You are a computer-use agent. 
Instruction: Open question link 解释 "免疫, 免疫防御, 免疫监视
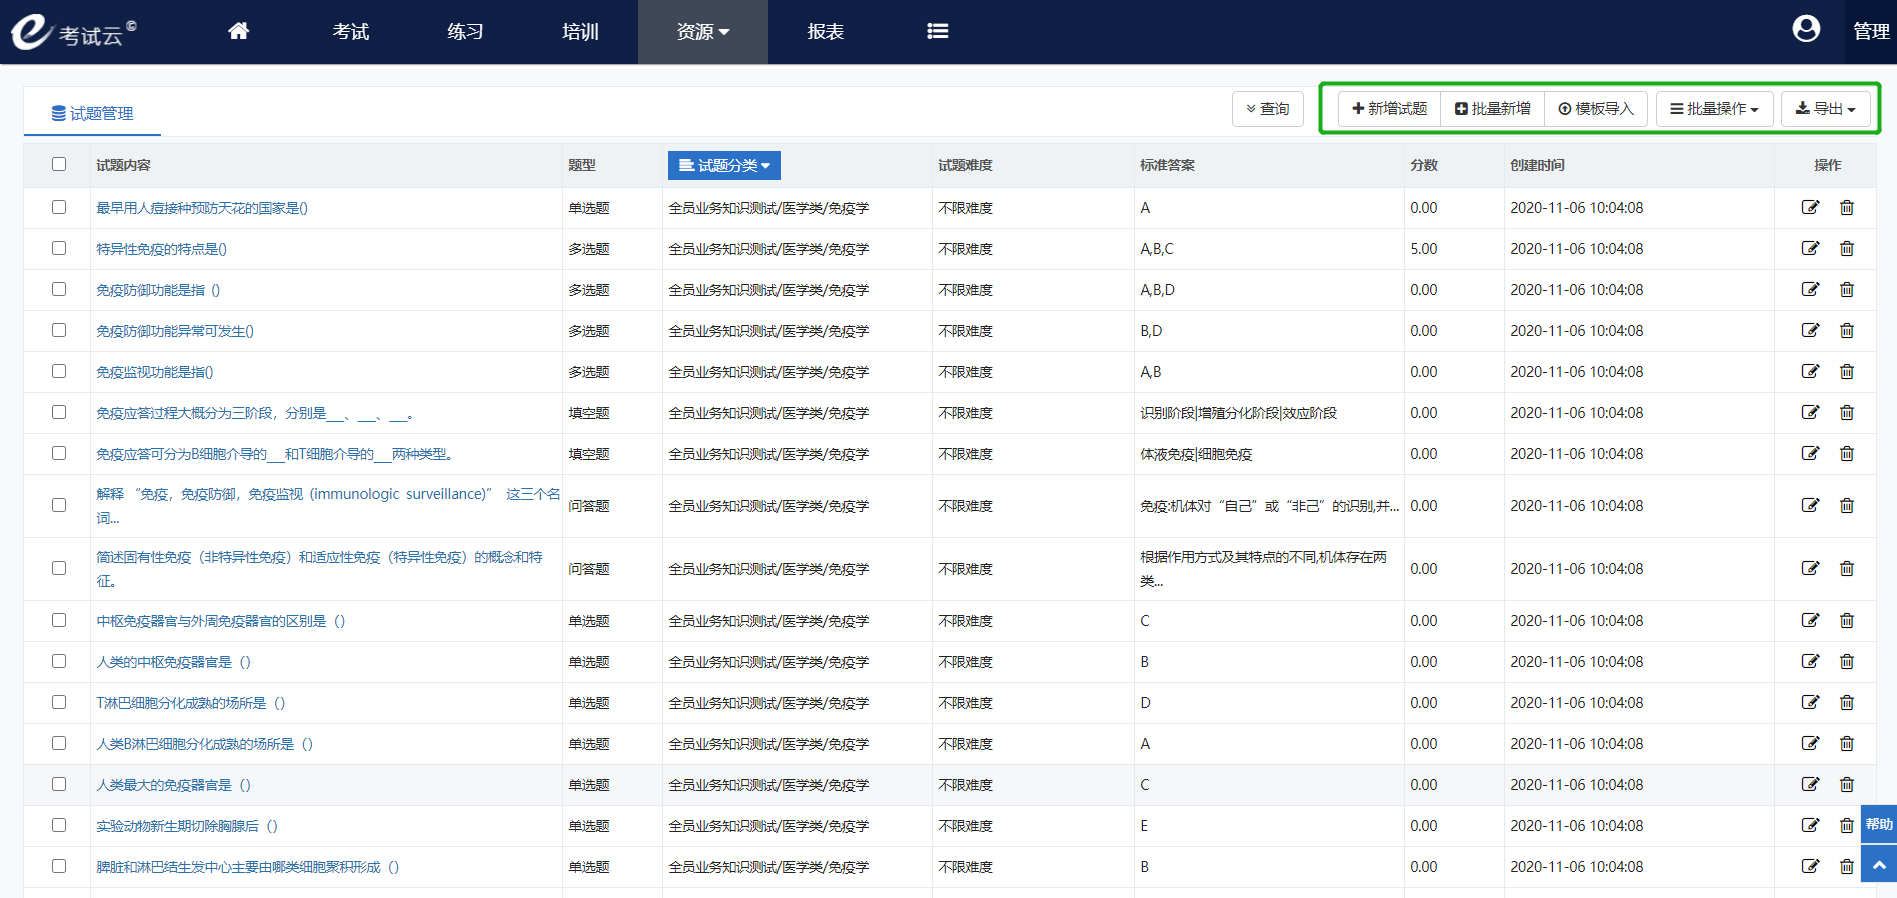(328, 506)
